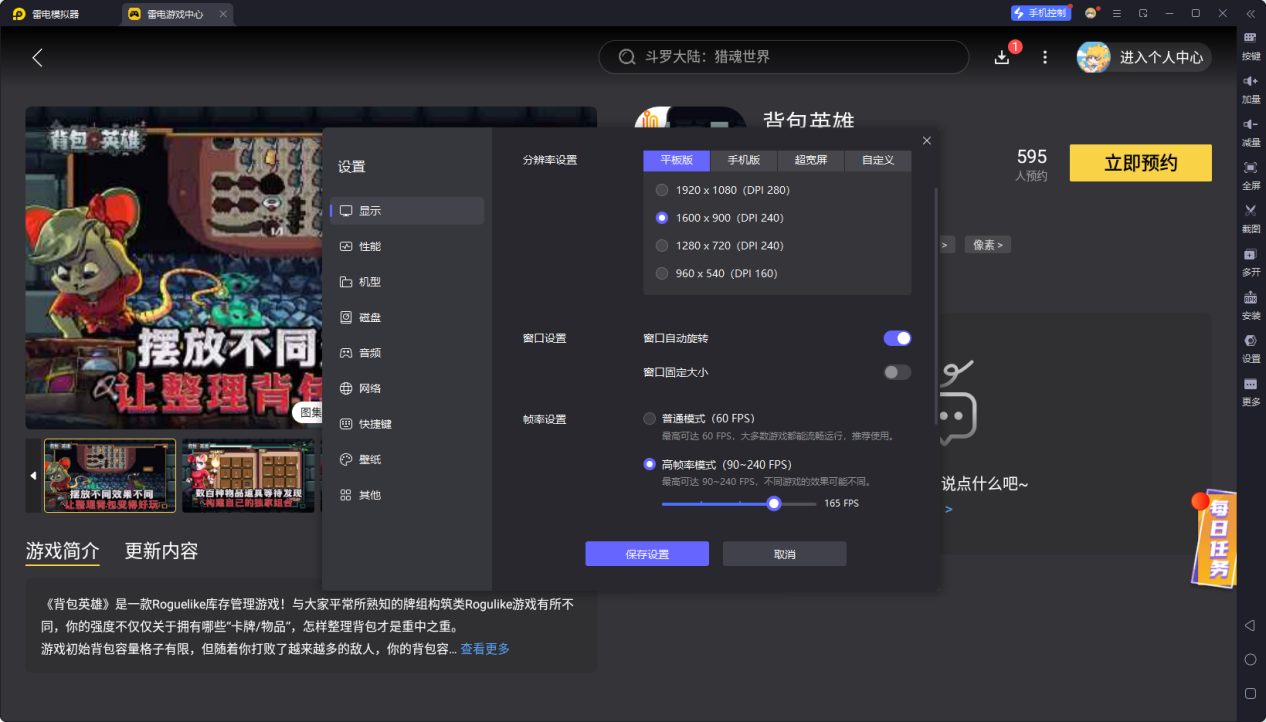Toggle 窗口自动旋转 switch off
This screenshot has width=1266, height=722.
(x=897, y=339)
